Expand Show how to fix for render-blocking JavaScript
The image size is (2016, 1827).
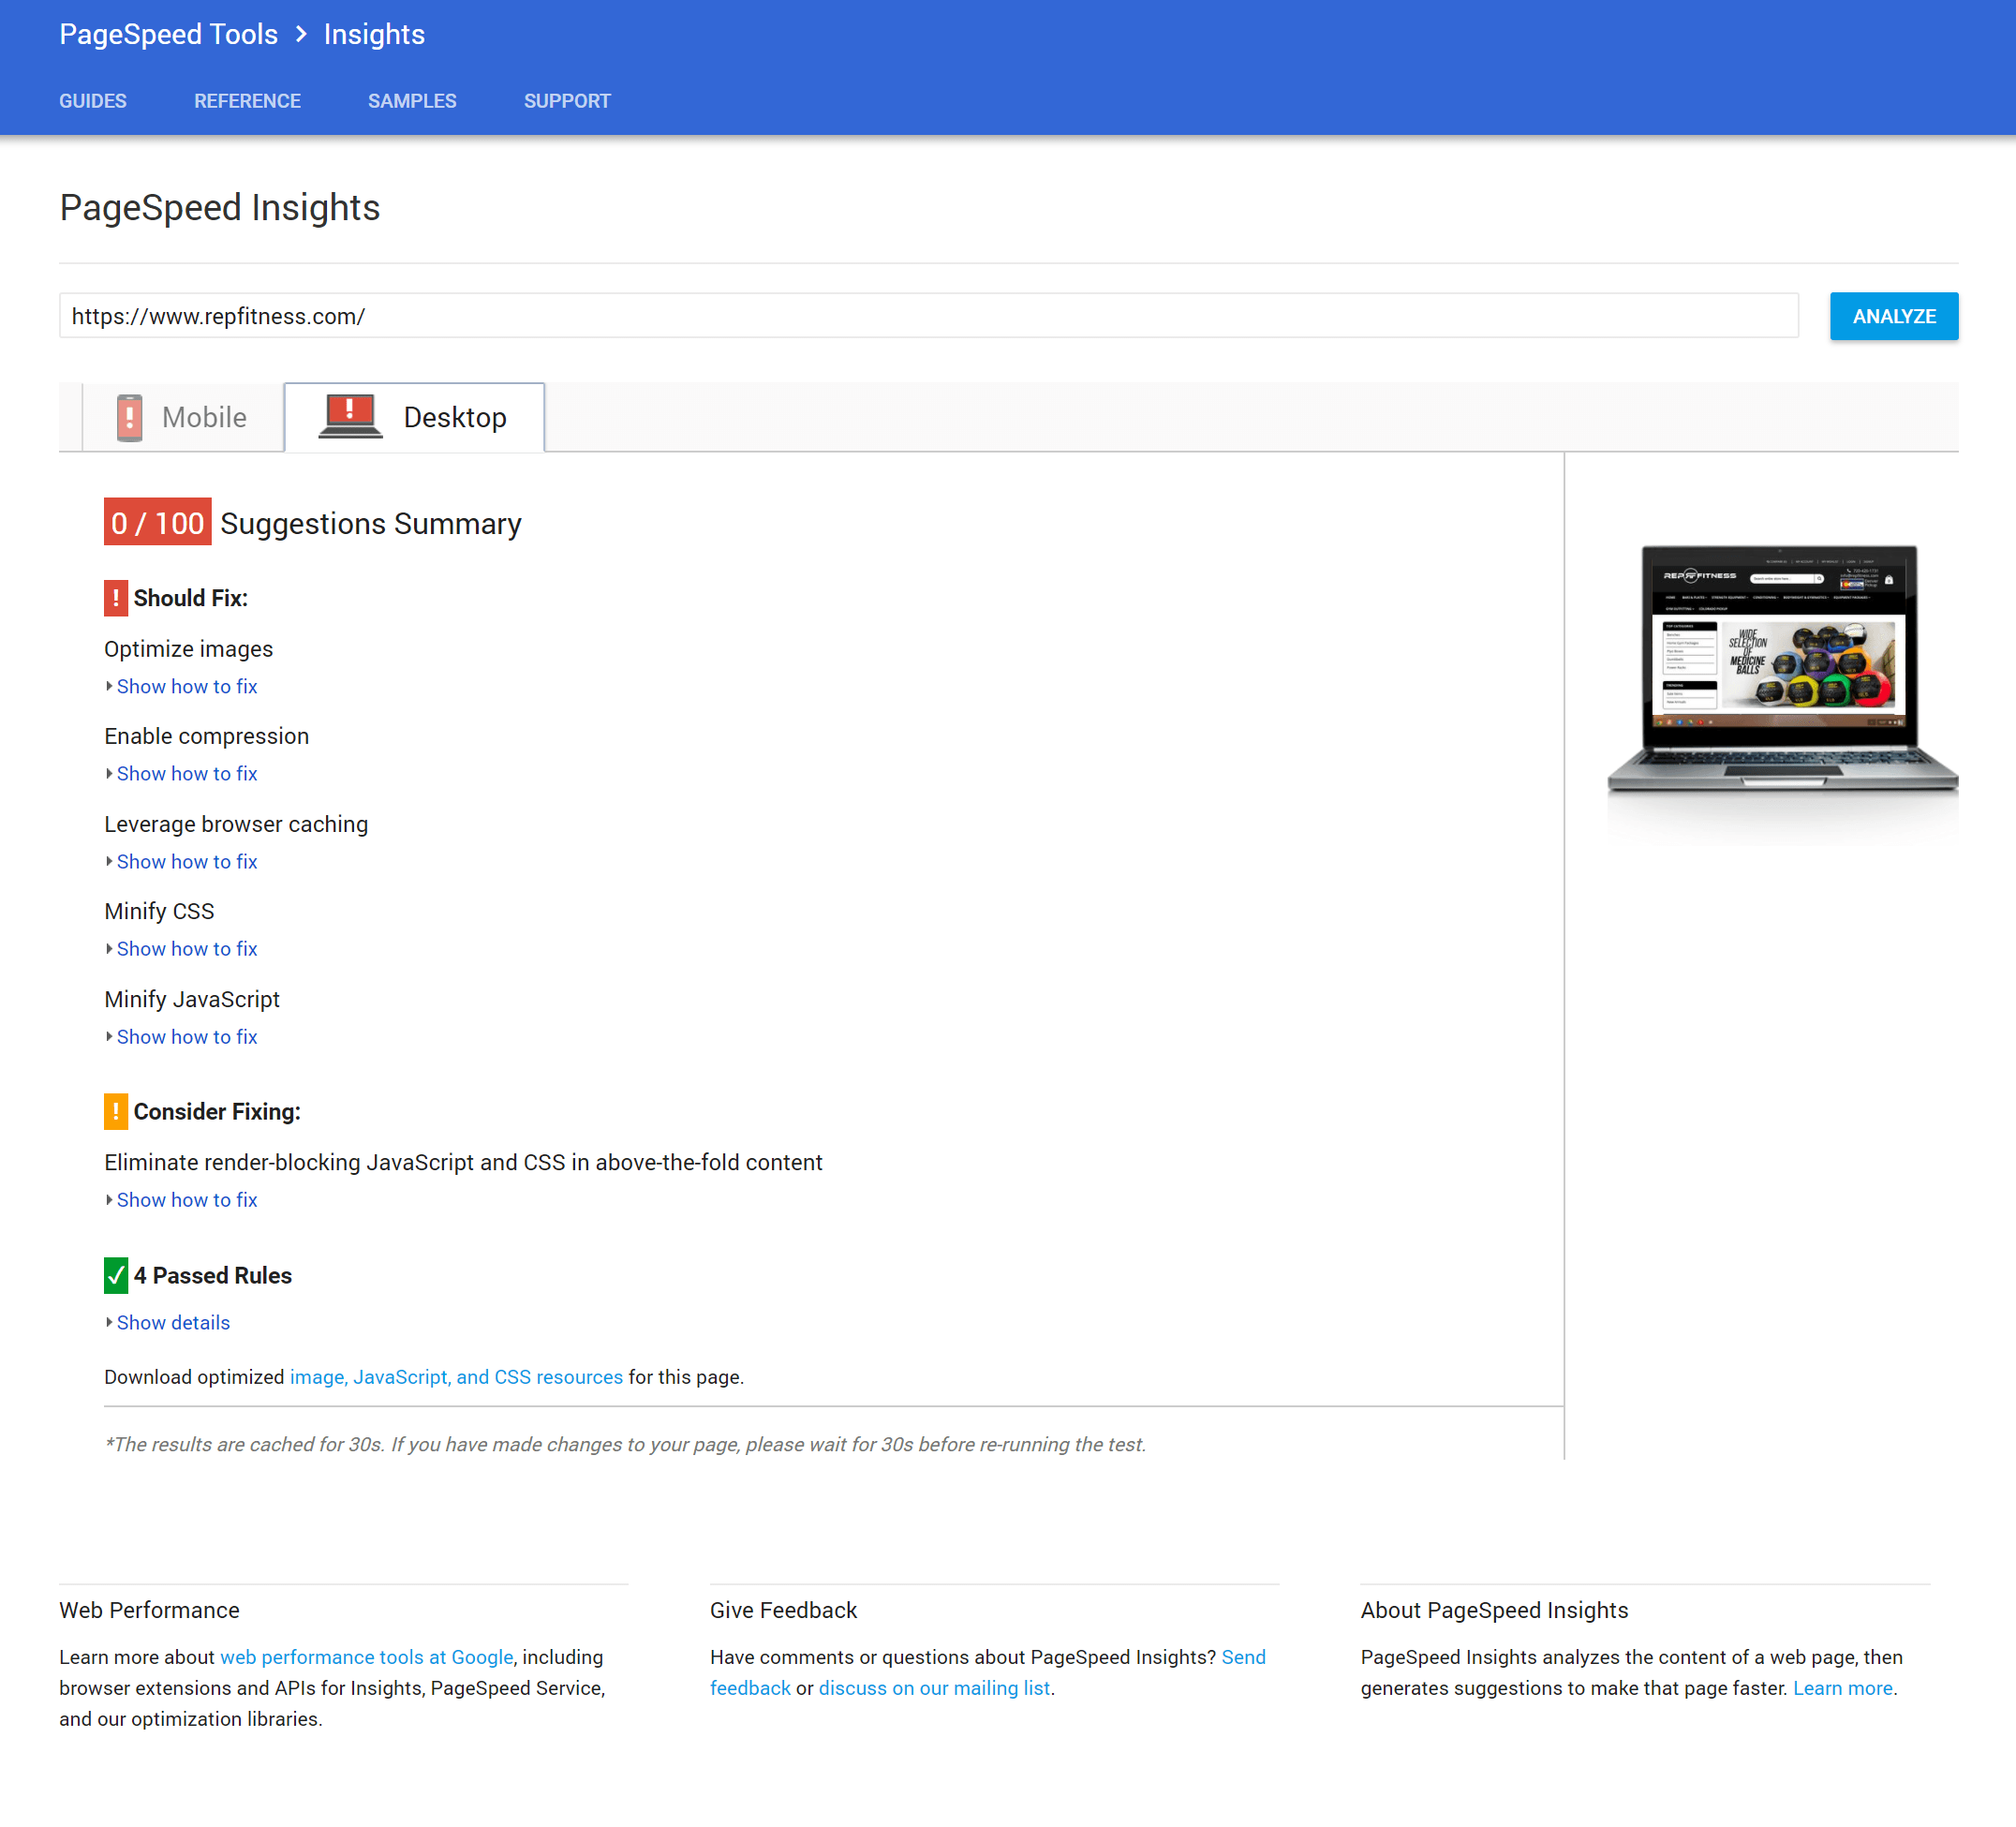coord(187,1199)
